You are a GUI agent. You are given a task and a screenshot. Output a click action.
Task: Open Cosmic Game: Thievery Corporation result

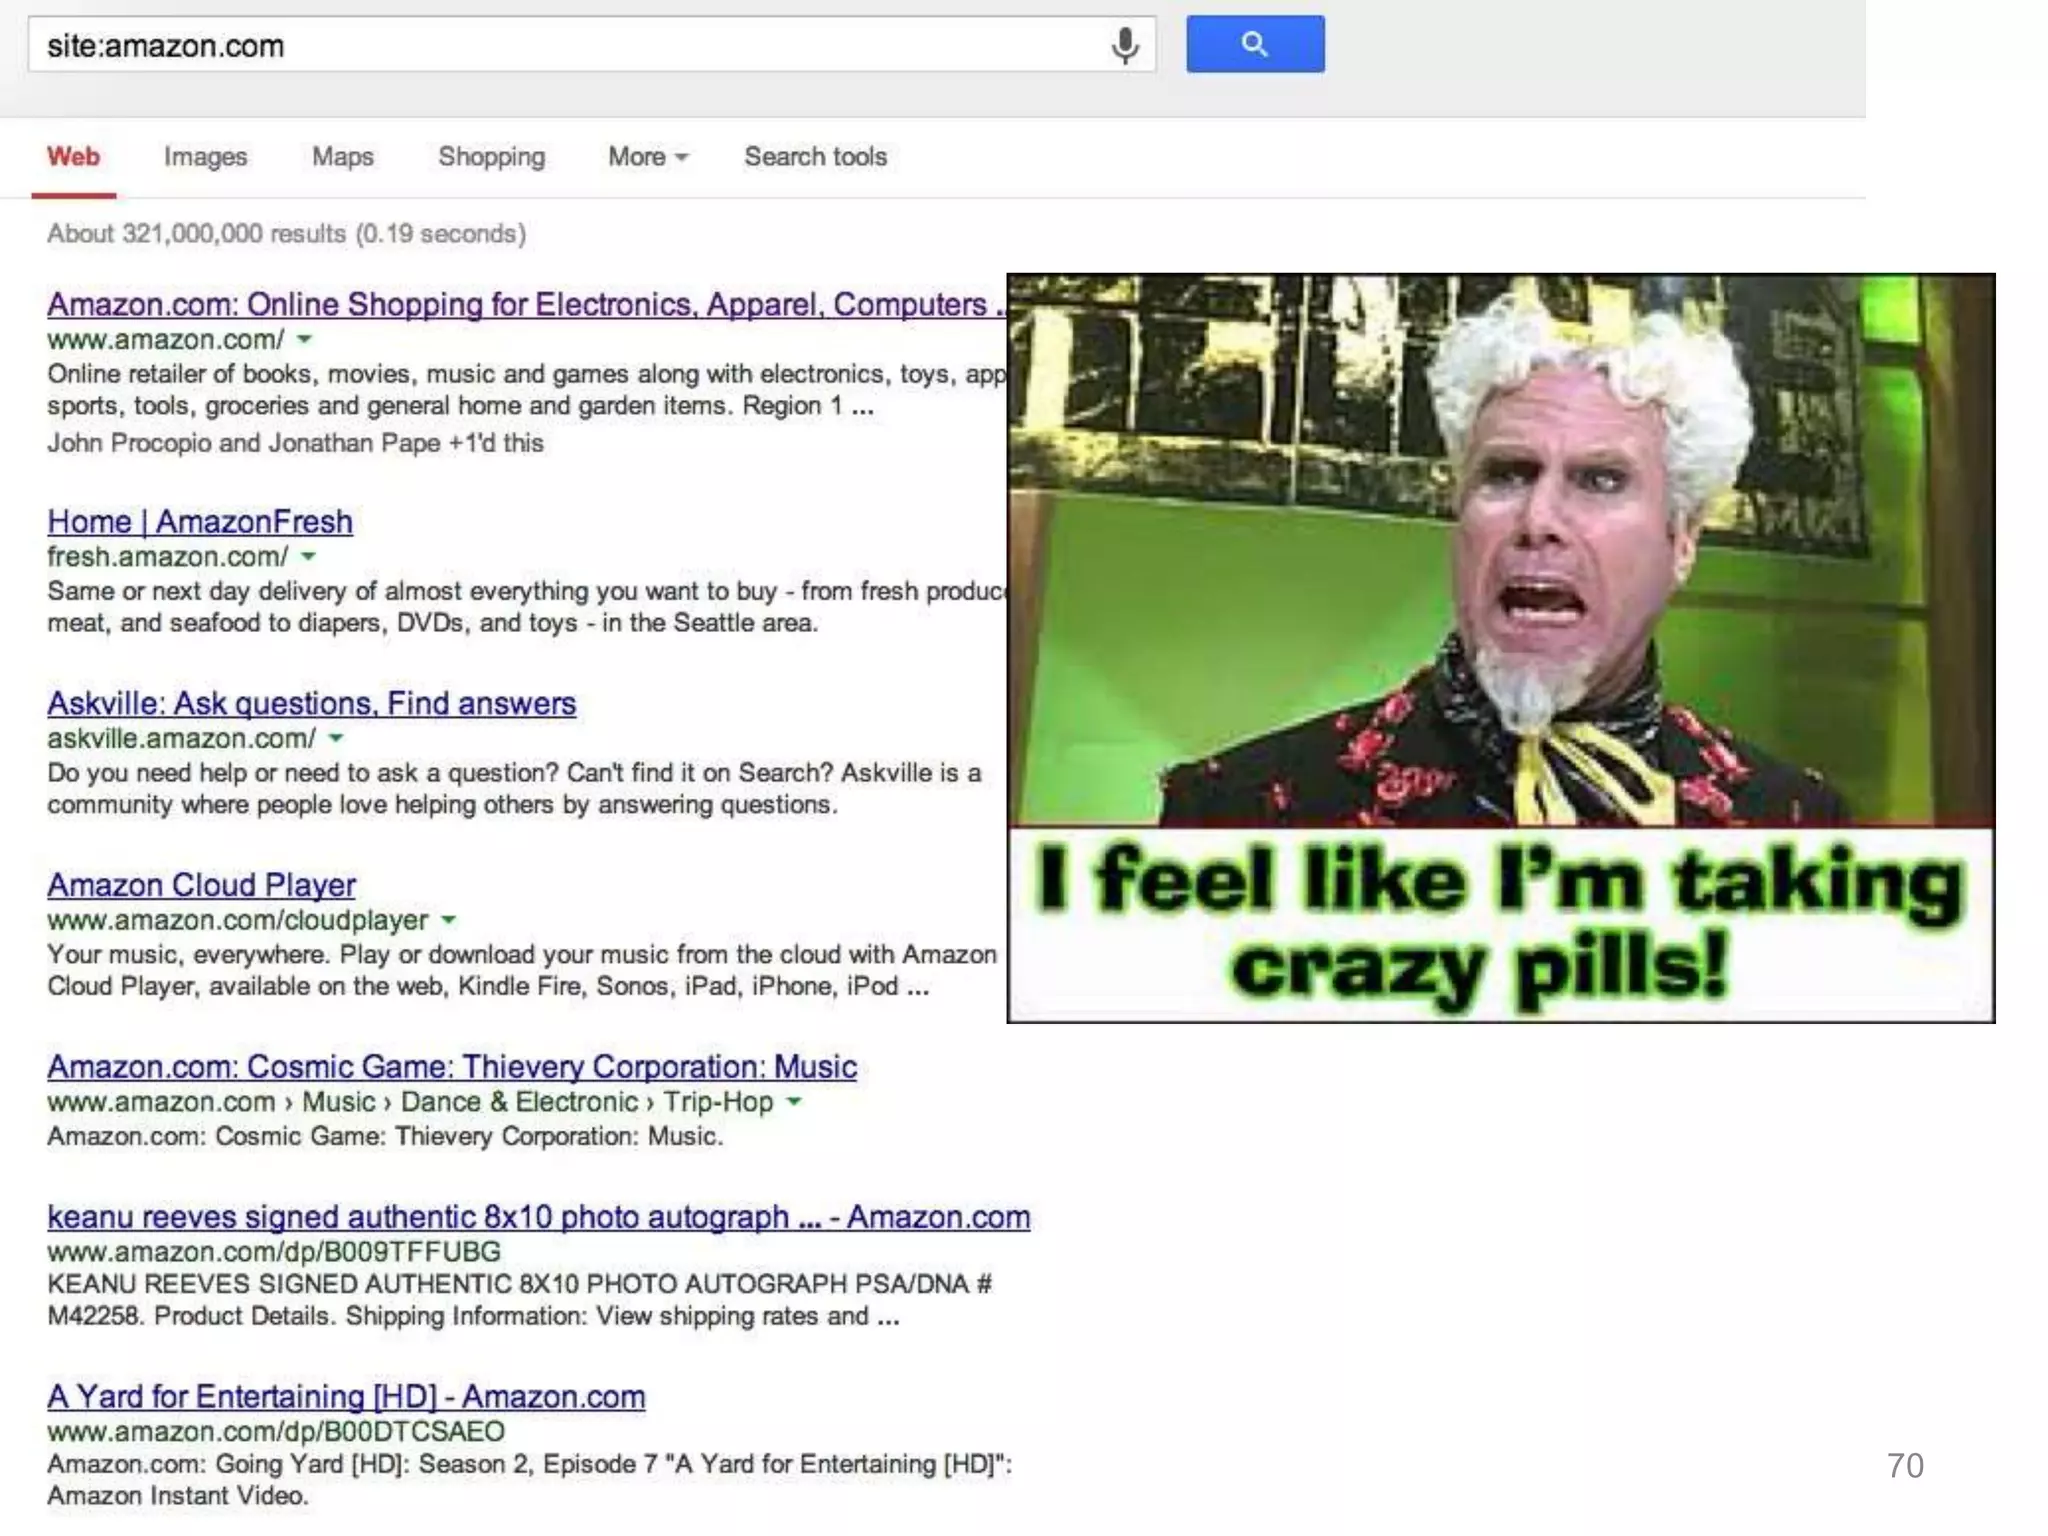[452, 1067]
